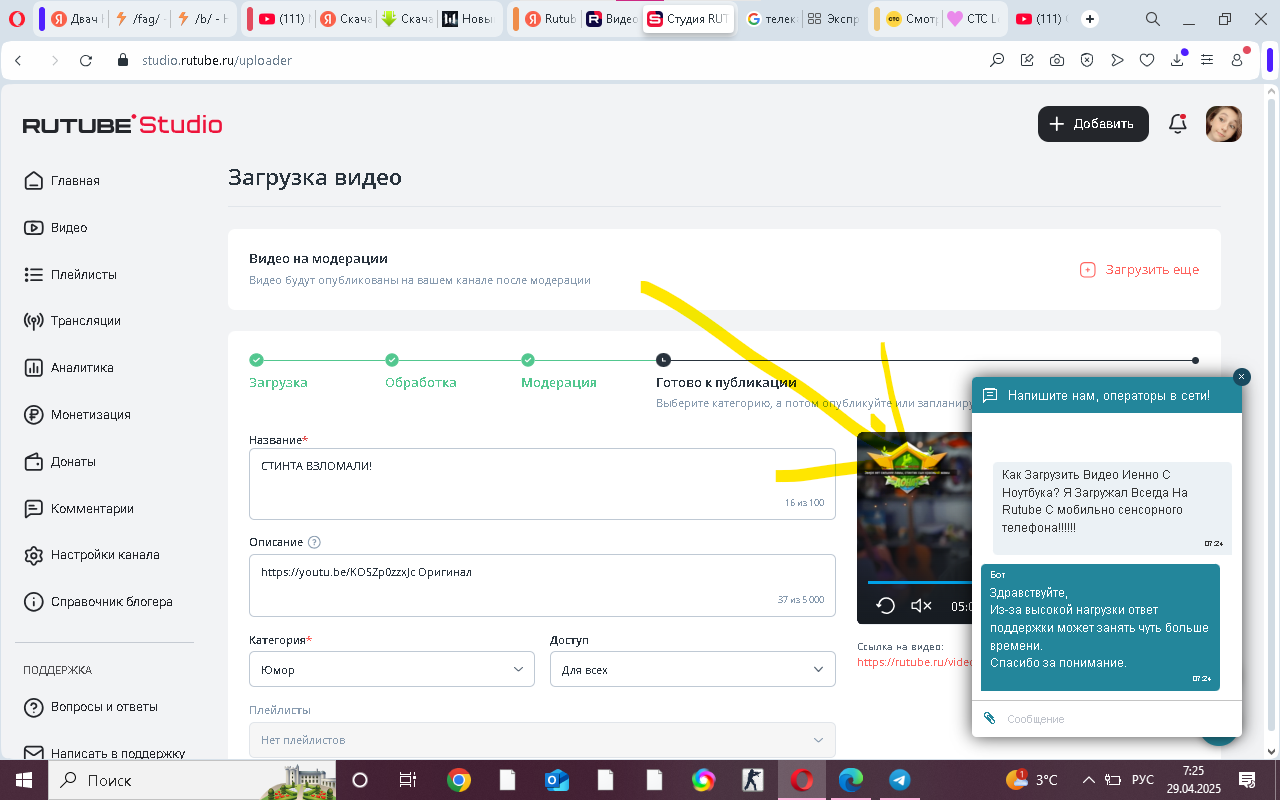Image resolution: width=1280 pixels, height=800 pixels.
Task: Click the Справочник блогера info icon
Action: [33, 602]
